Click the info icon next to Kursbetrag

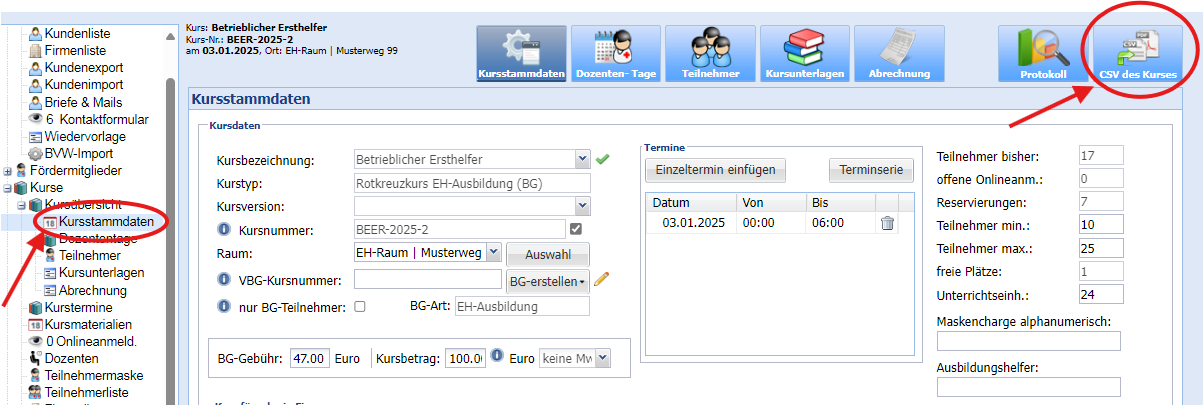tap(497, 358)
